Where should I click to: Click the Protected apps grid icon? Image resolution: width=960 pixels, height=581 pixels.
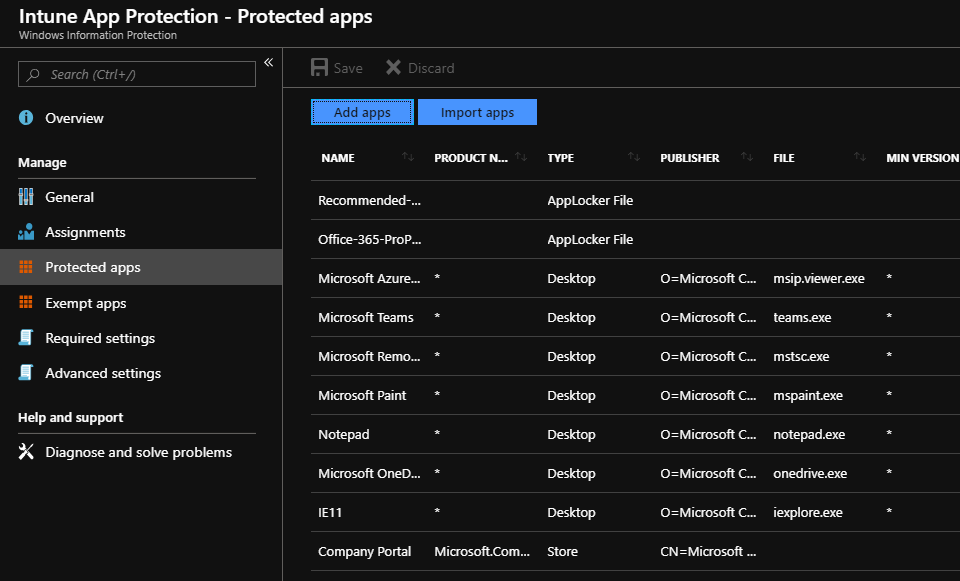click(25, 267)
